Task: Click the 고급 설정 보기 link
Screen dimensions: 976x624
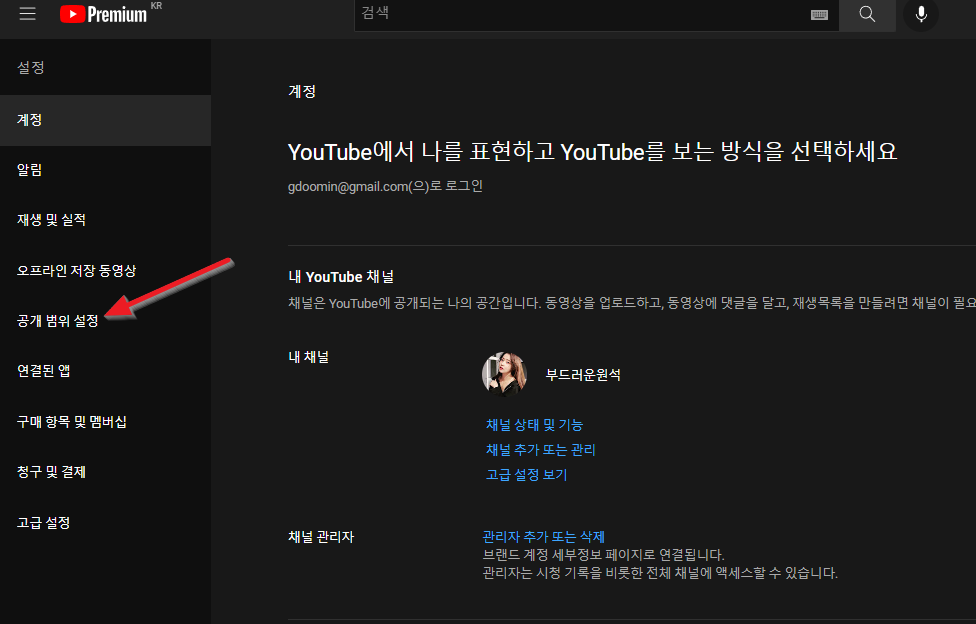Action: pos(527,475)
